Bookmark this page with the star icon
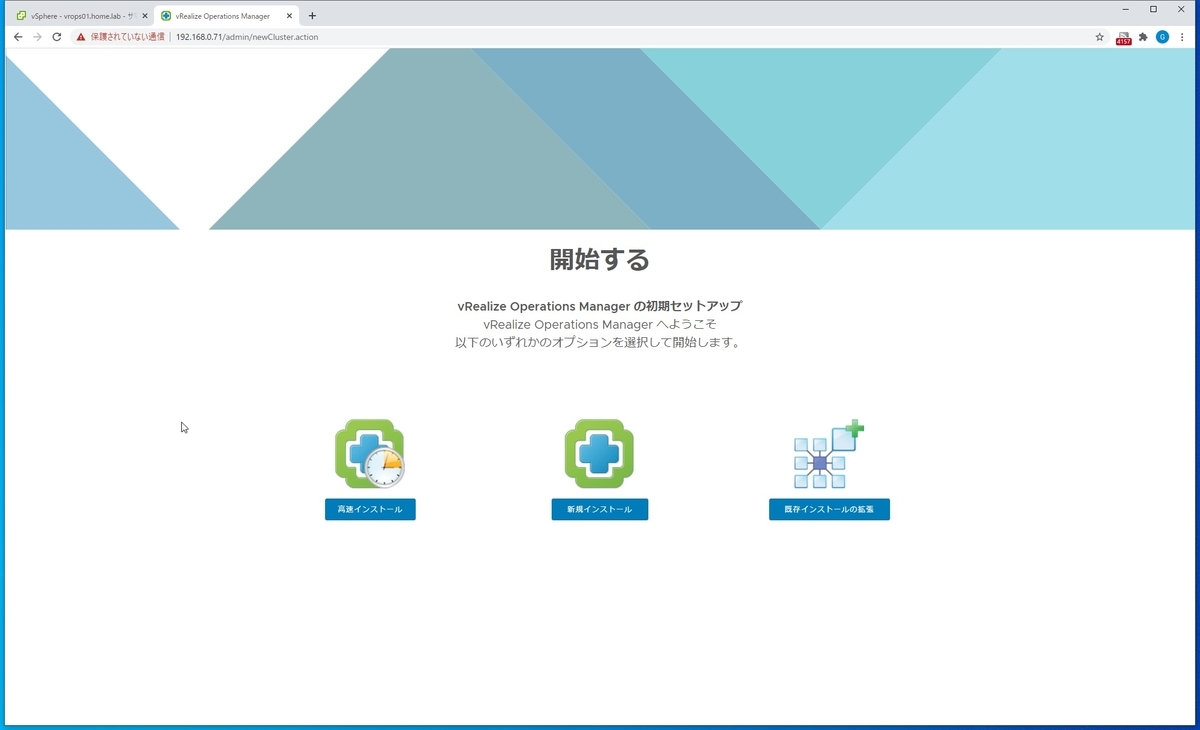The height and width of the screenshot is (730, 1200). [1099, 37]
